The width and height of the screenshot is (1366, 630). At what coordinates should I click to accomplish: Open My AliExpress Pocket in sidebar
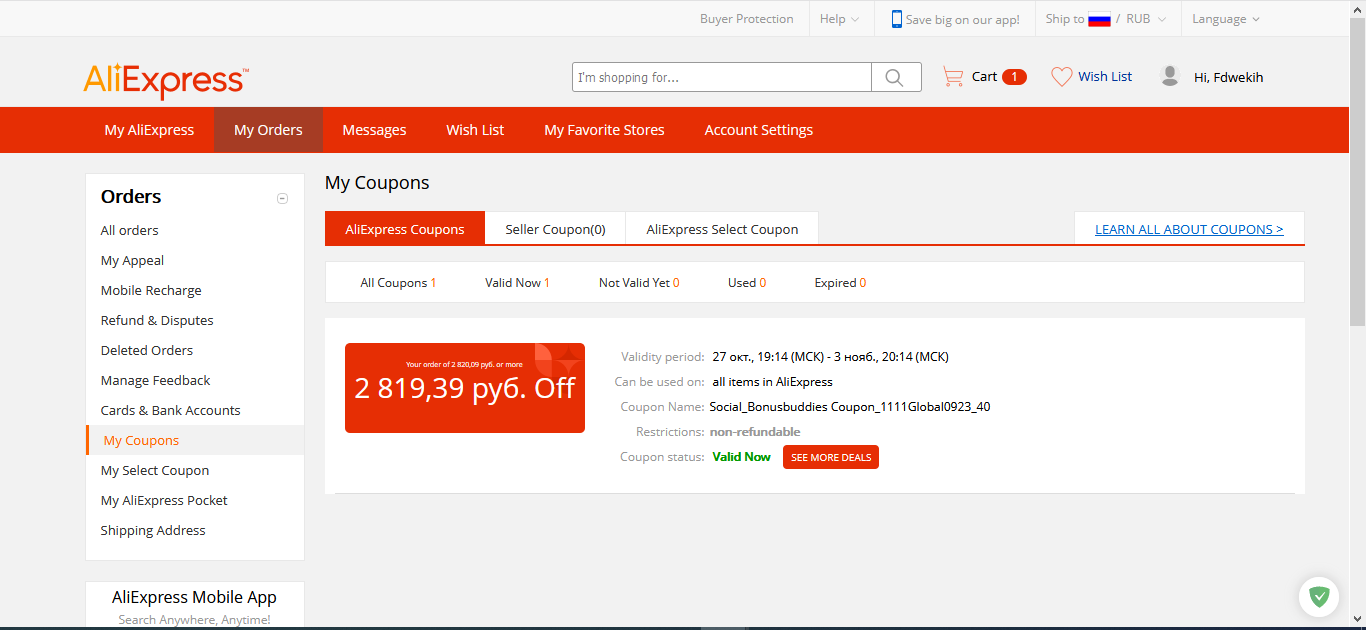(164, 500)
